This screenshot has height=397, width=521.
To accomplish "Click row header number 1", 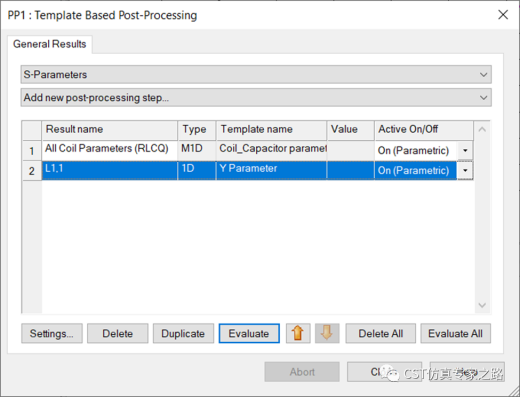I will tap(32, 151).
